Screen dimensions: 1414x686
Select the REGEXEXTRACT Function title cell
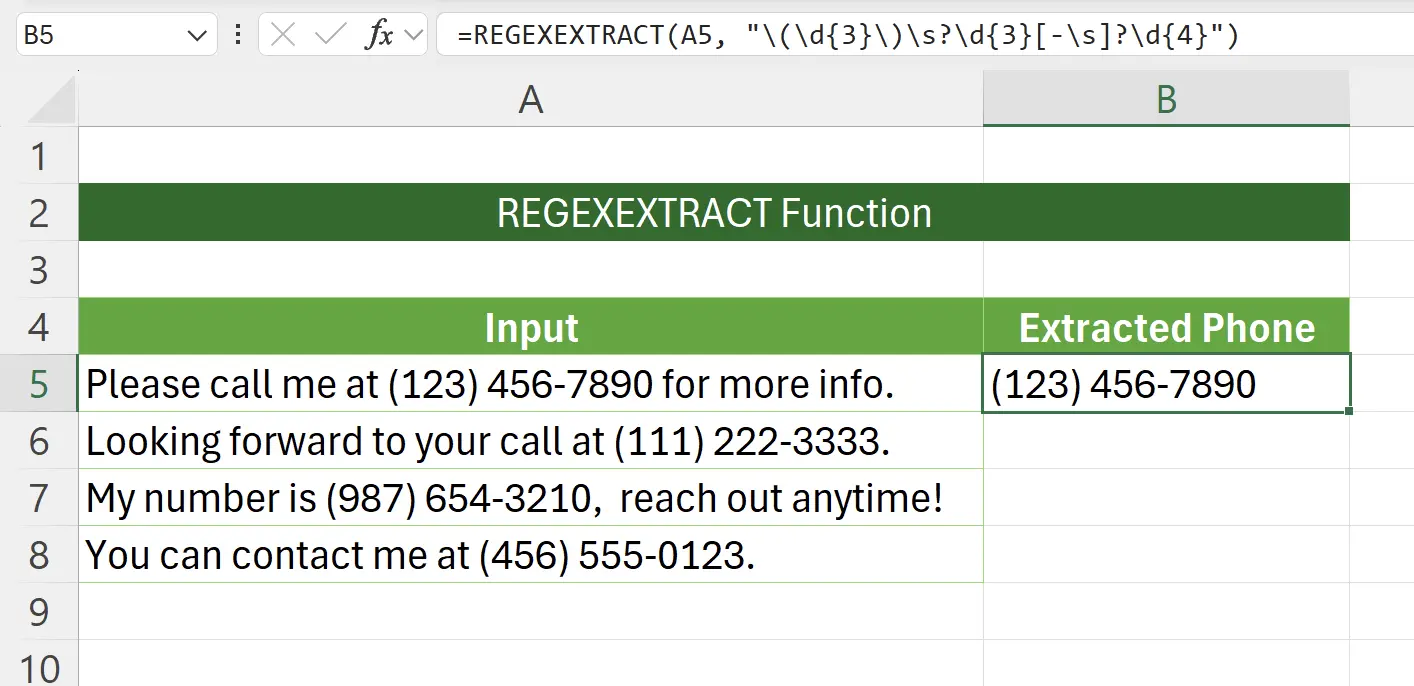tap(714, 212)
